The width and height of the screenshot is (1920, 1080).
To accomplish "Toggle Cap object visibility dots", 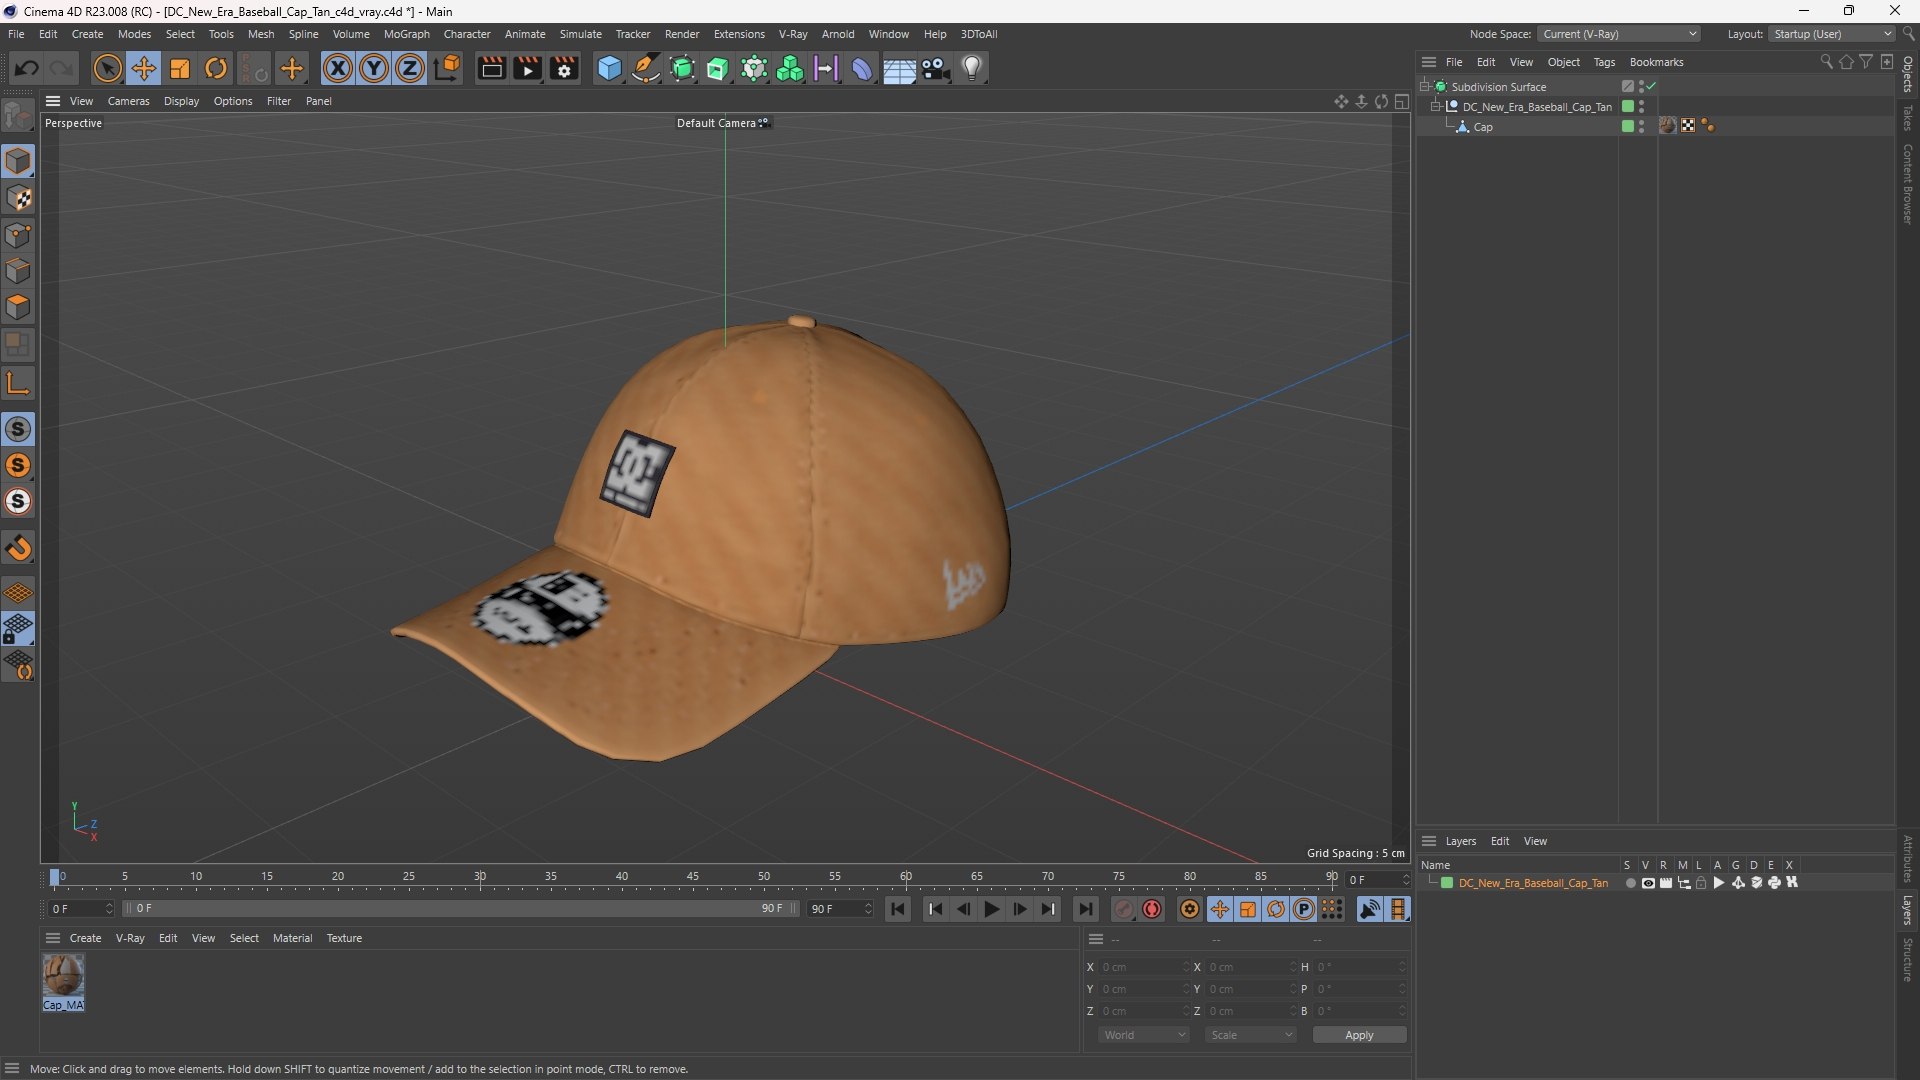I will click(x=1641, y=126).
